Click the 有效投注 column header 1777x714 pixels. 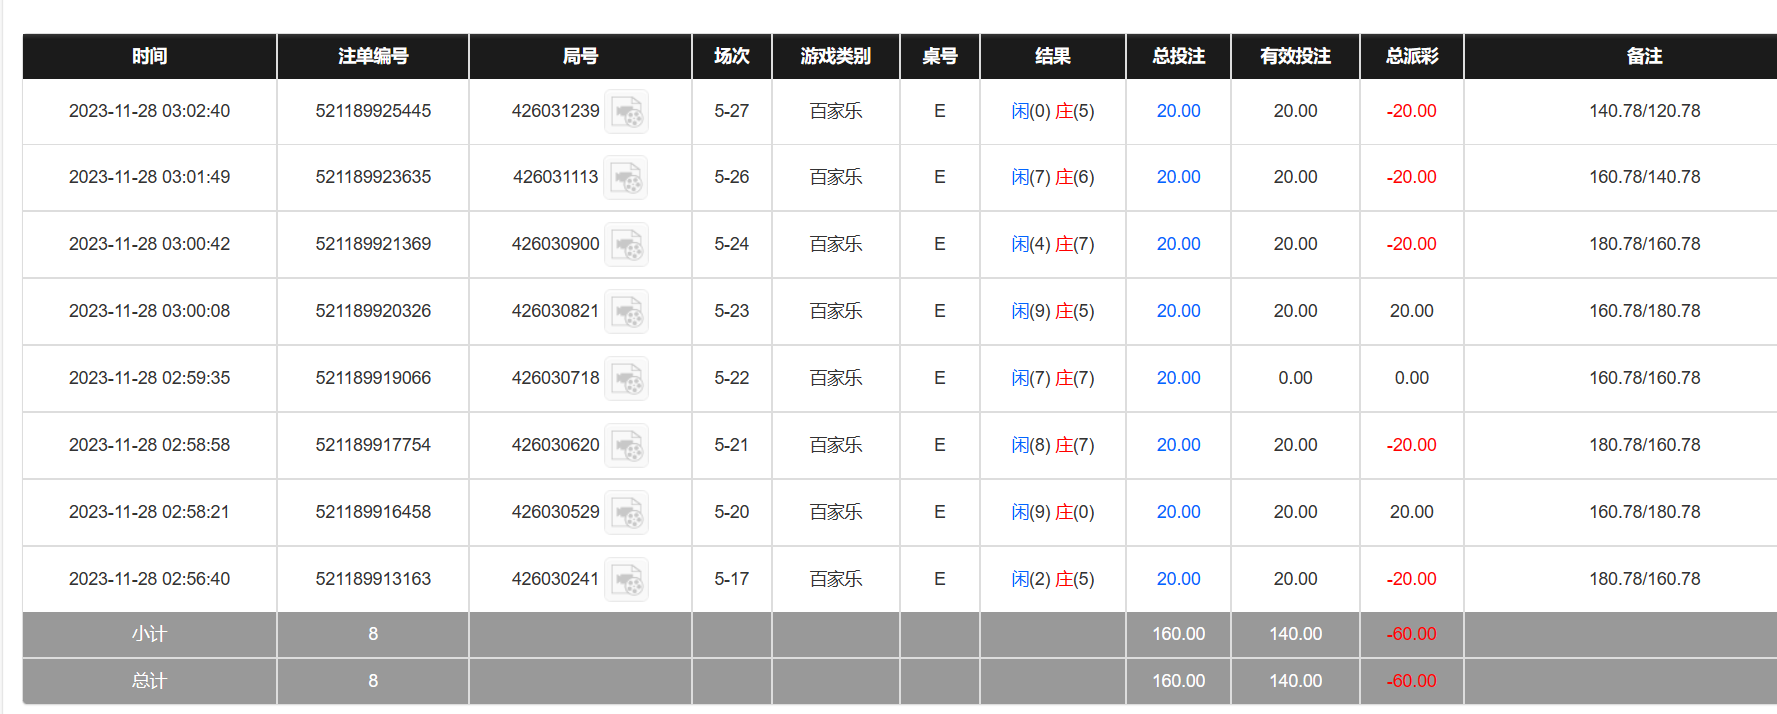[x=1295, y=56]
